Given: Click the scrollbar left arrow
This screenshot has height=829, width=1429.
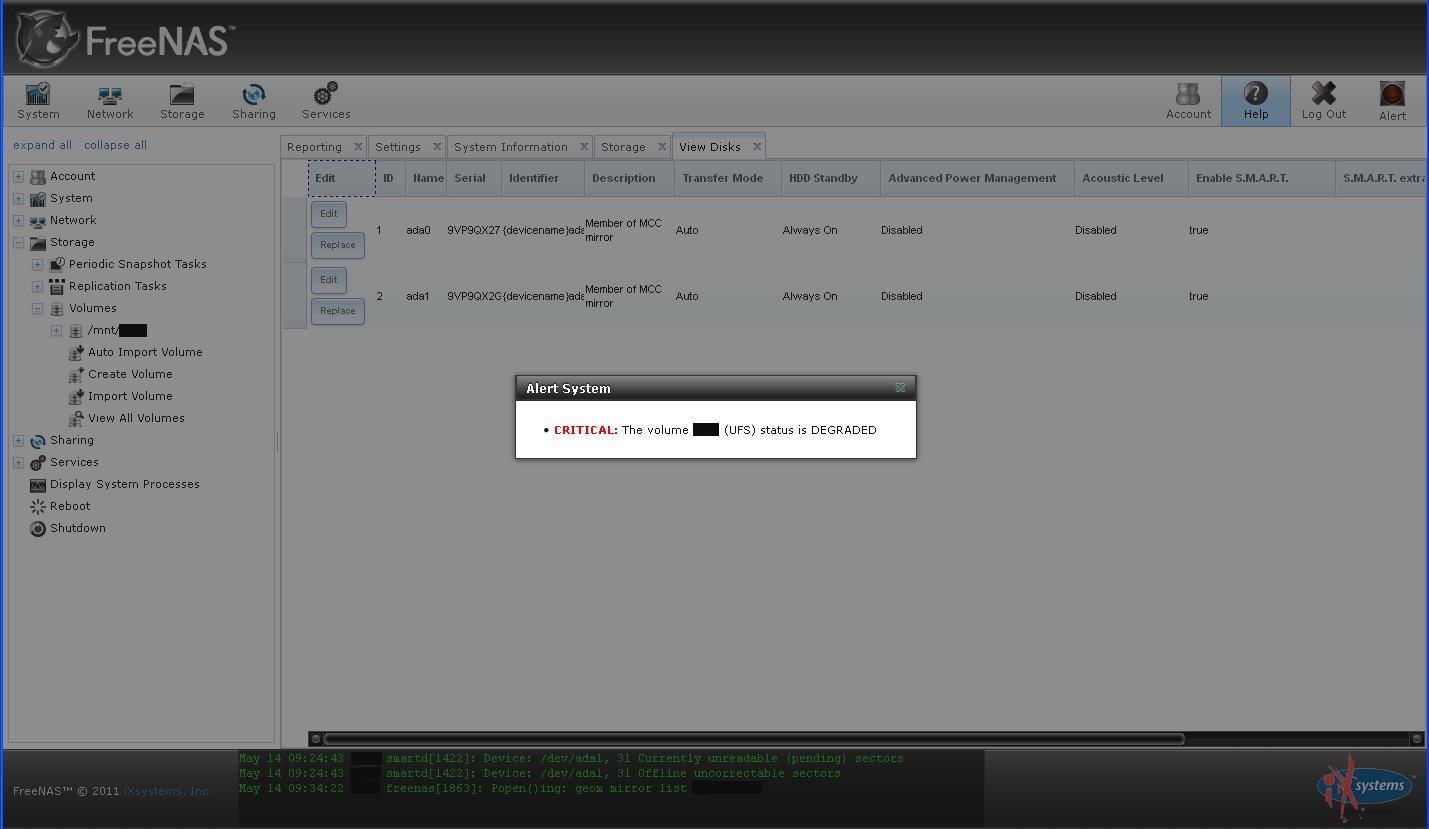Looking at the screenshot, I should coord(315,739).
